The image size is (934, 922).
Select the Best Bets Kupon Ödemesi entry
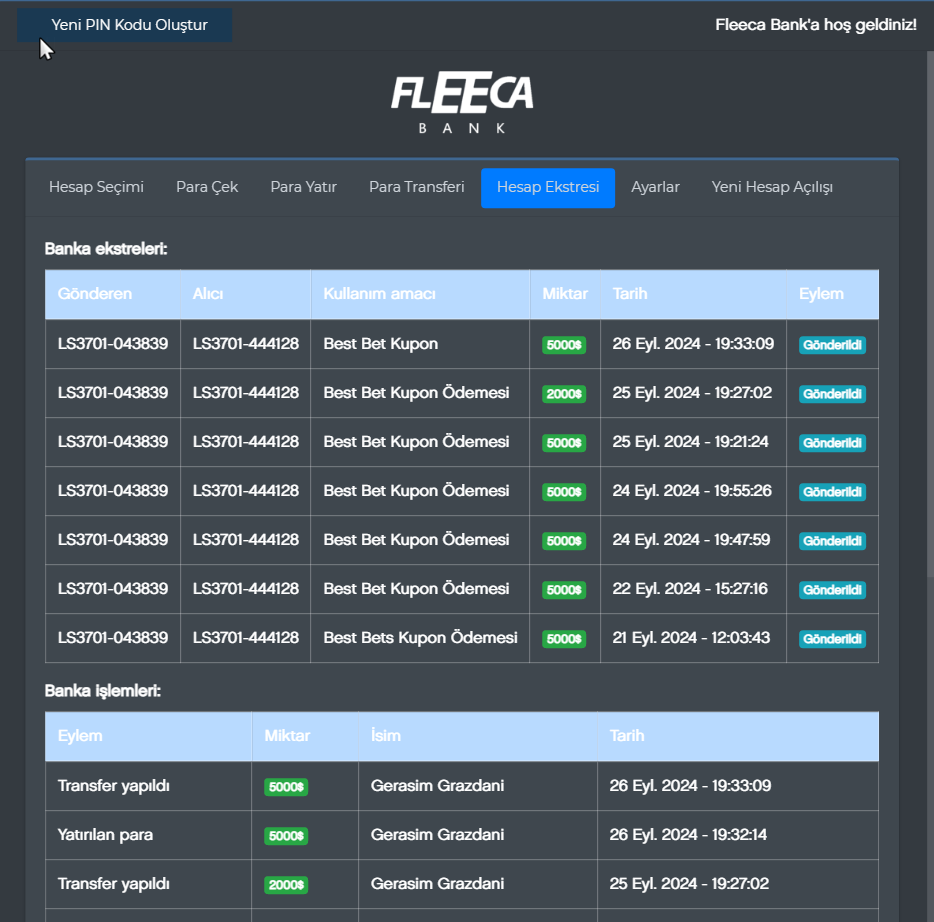click(420, 638)
